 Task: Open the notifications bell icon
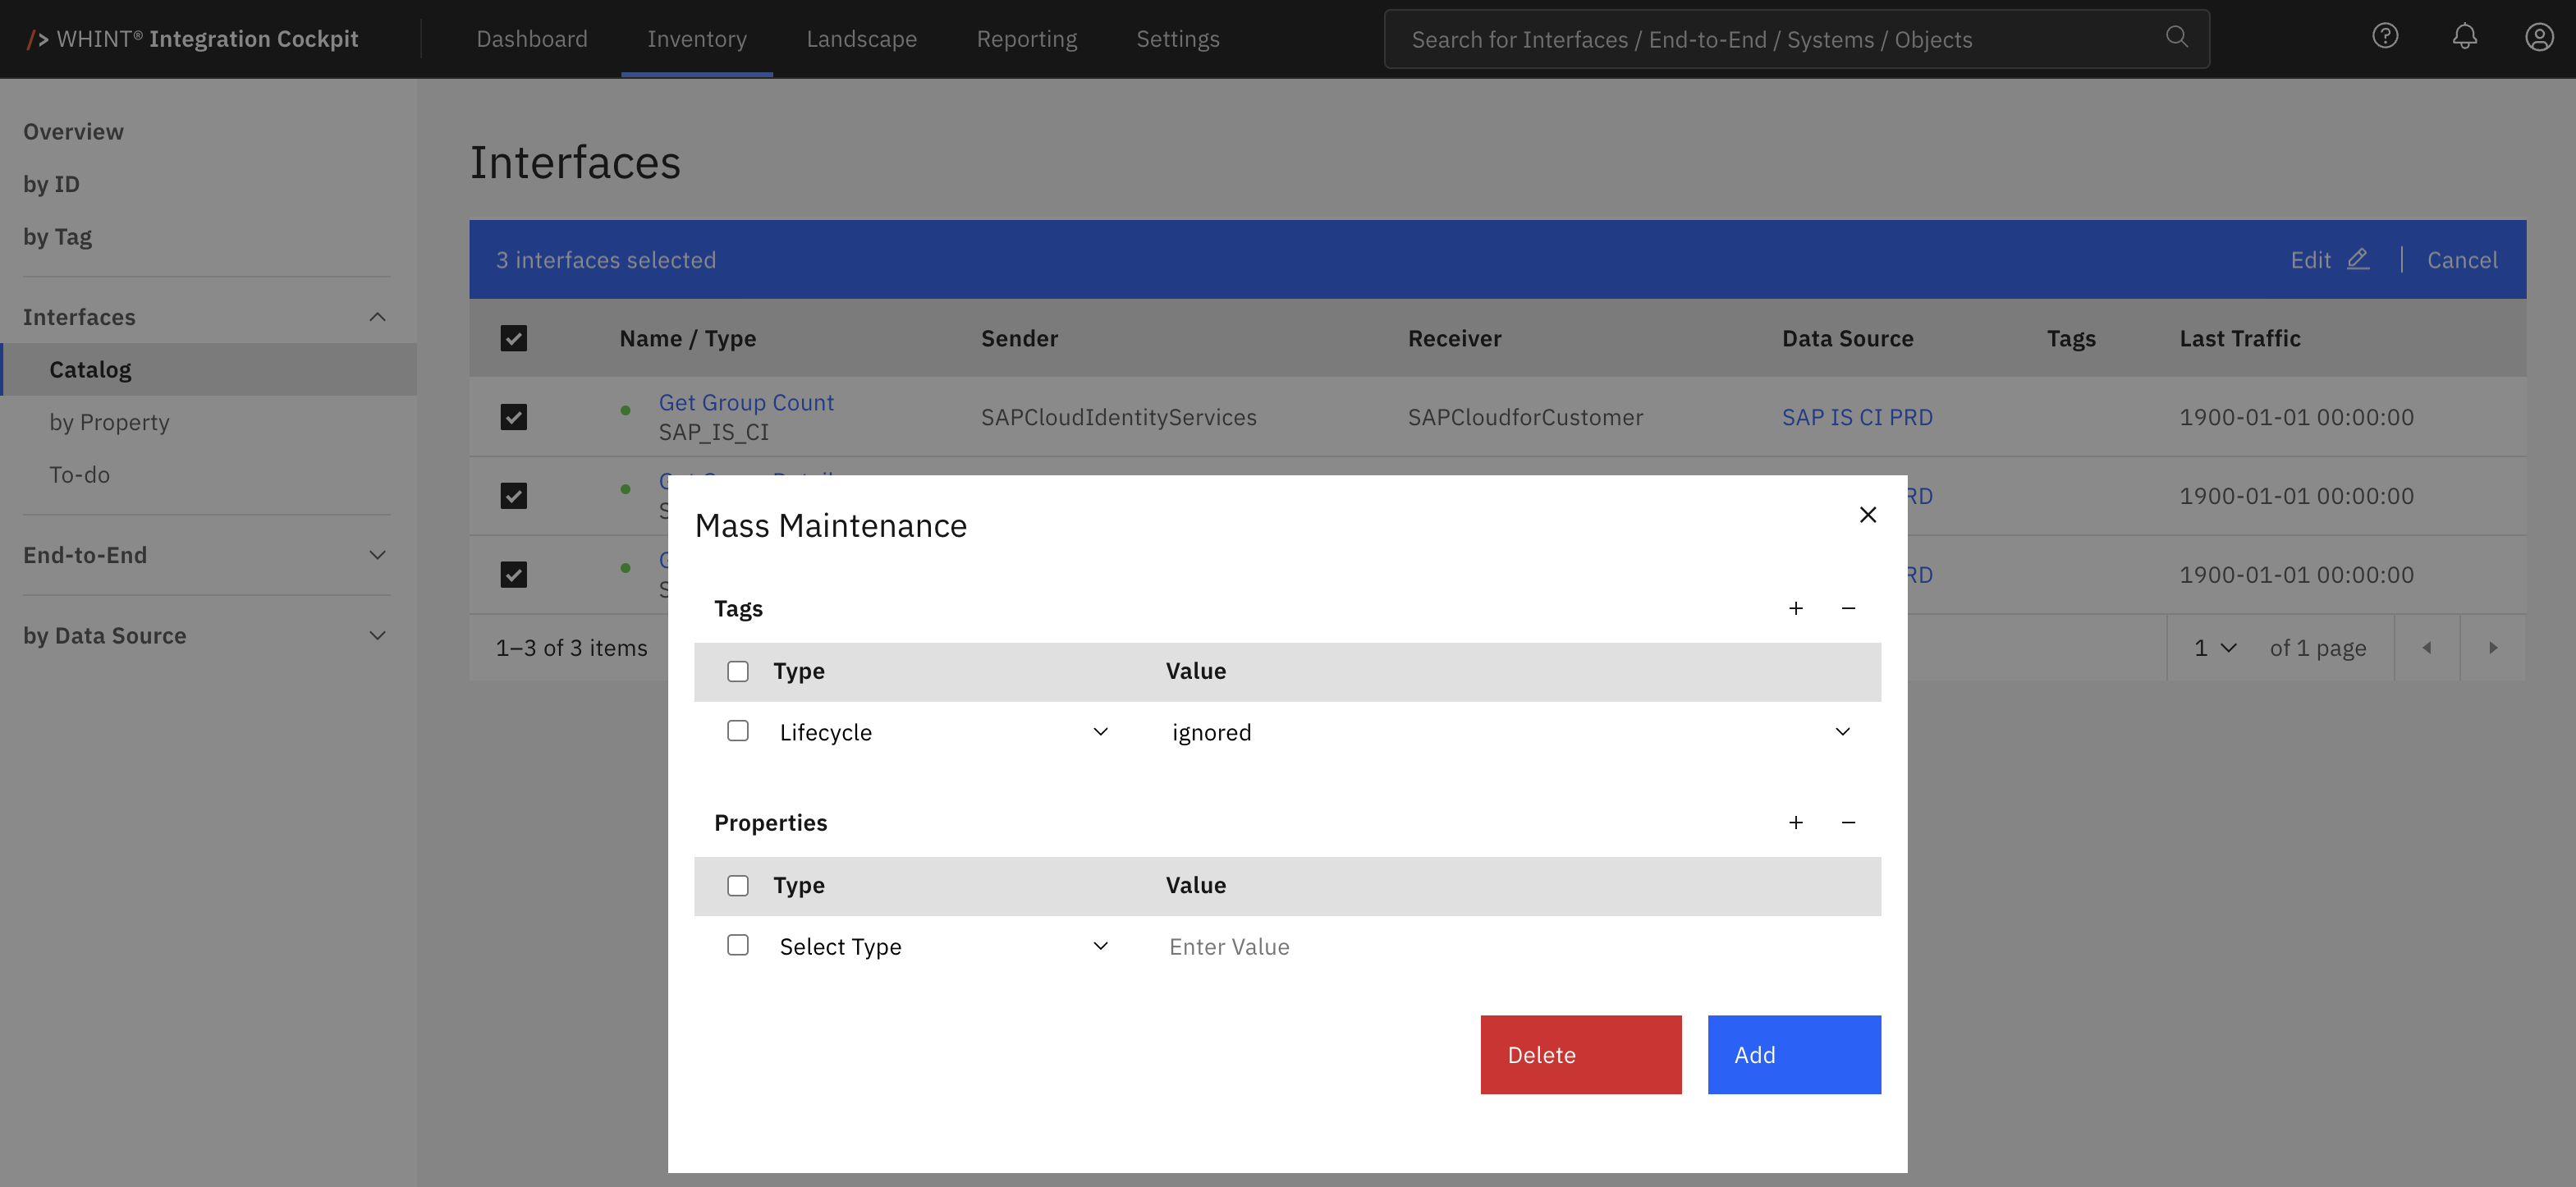(x=2464, y=37)
